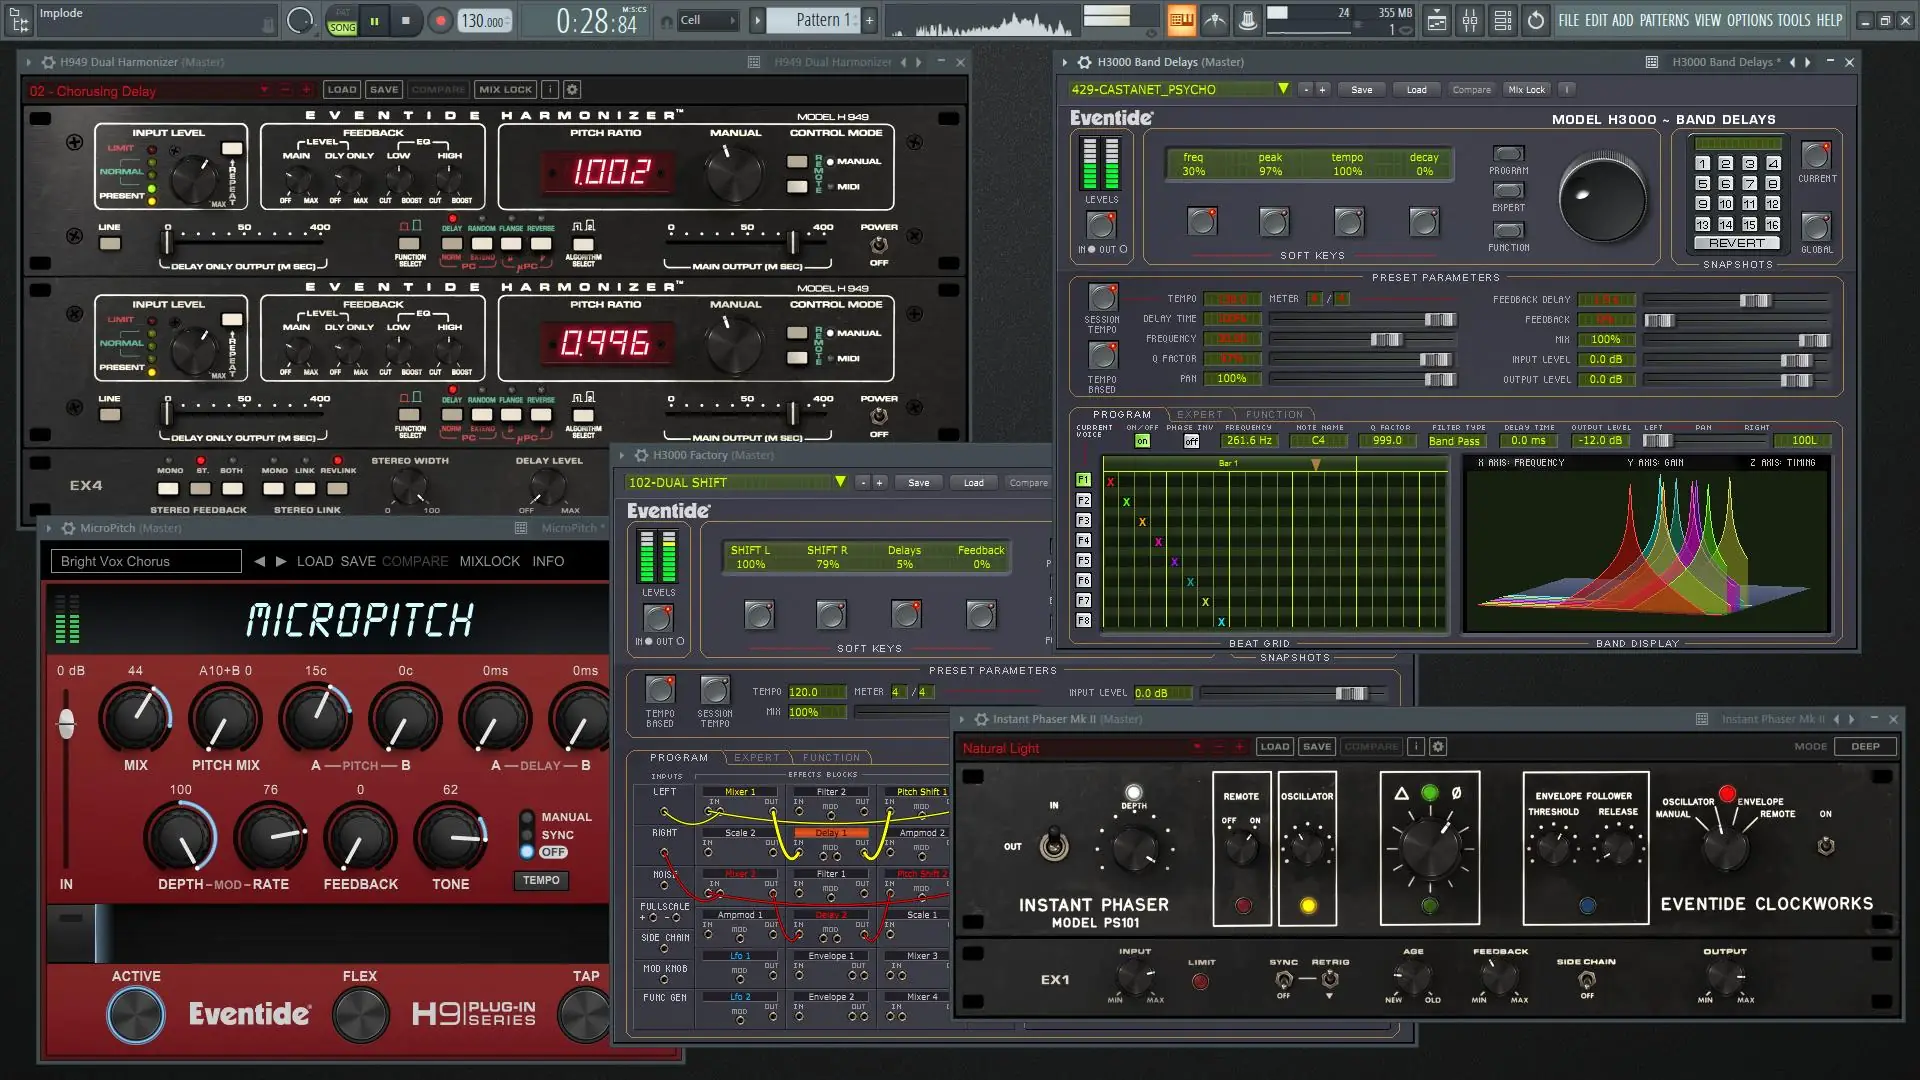Screen dimensions: 1920x1080
Task: Click the record button in transport
Action: pyautogui.click(x=440, y=21)
